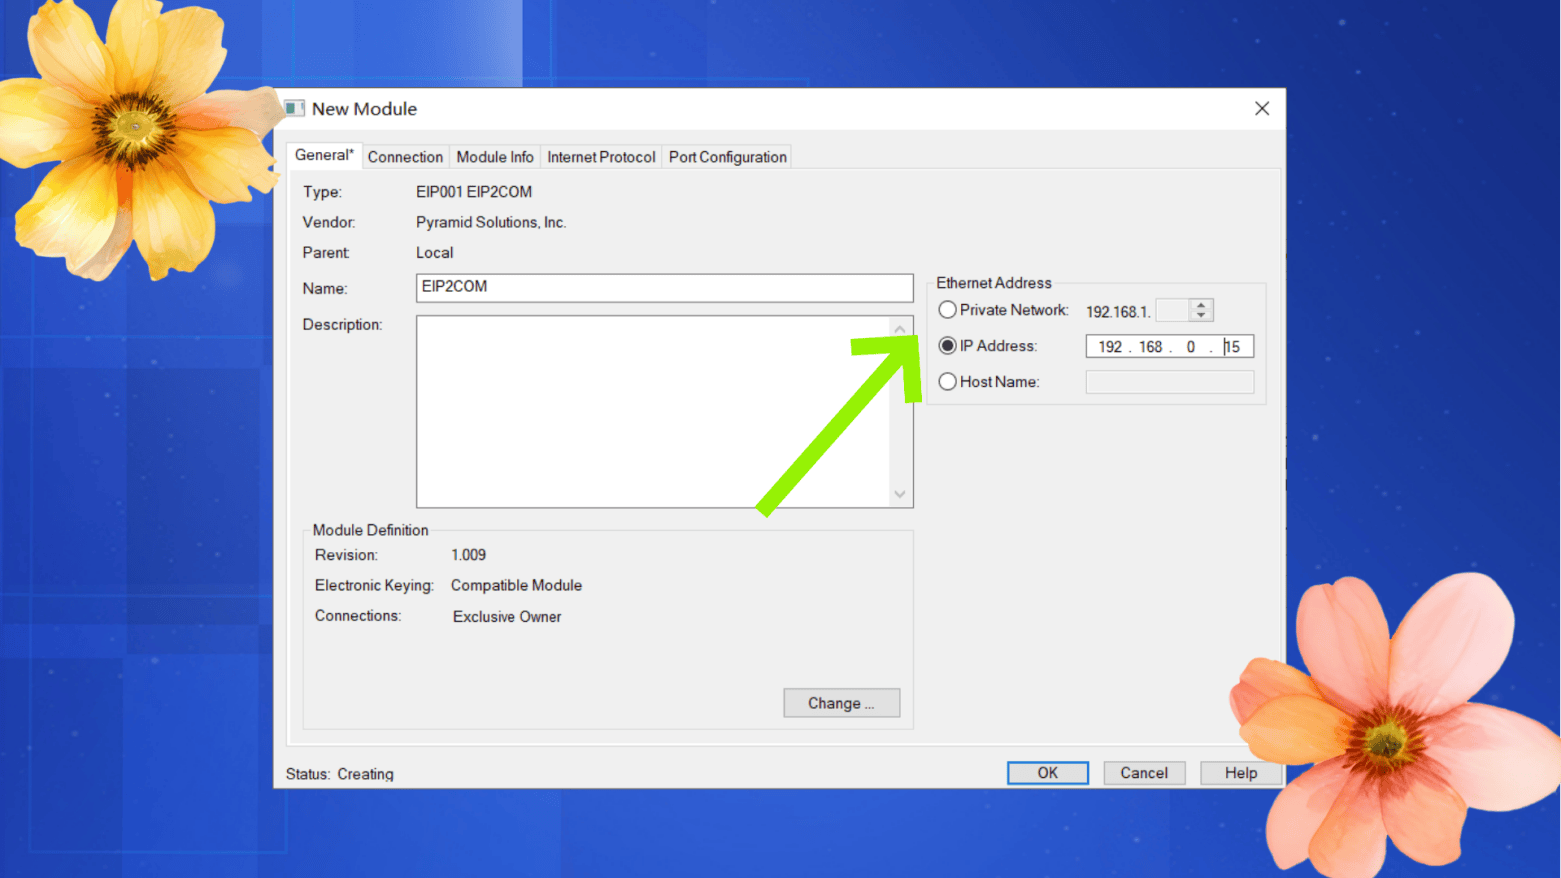Click the last IP octet 15
Screen dimensions: 1561x878
[1232, 347]
